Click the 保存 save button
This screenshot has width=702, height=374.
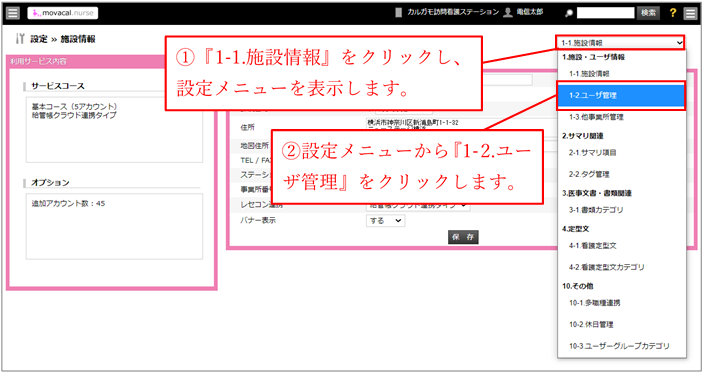(x=463, y=237)
